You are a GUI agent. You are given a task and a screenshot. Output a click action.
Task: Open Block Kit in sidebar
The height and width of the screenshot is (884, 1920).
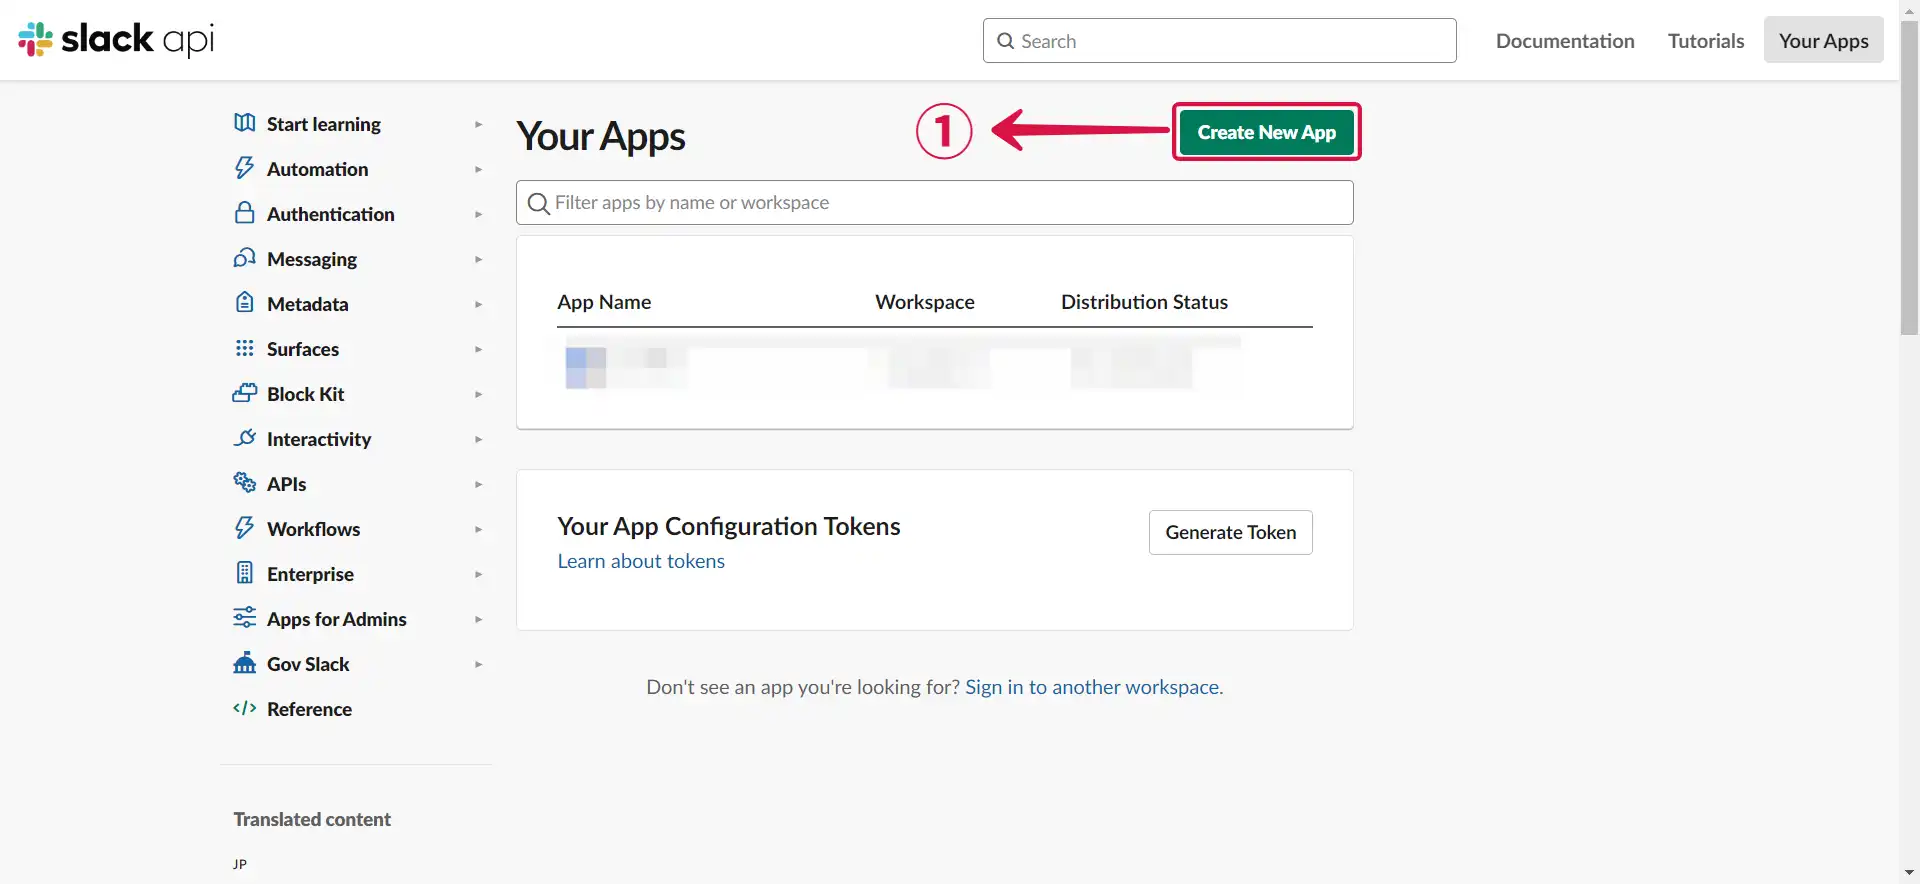[x=305, y=394]
